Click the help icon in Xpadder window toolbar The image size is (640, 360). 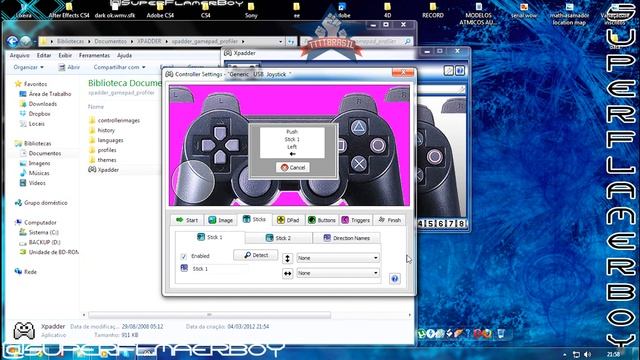point(460,71)
